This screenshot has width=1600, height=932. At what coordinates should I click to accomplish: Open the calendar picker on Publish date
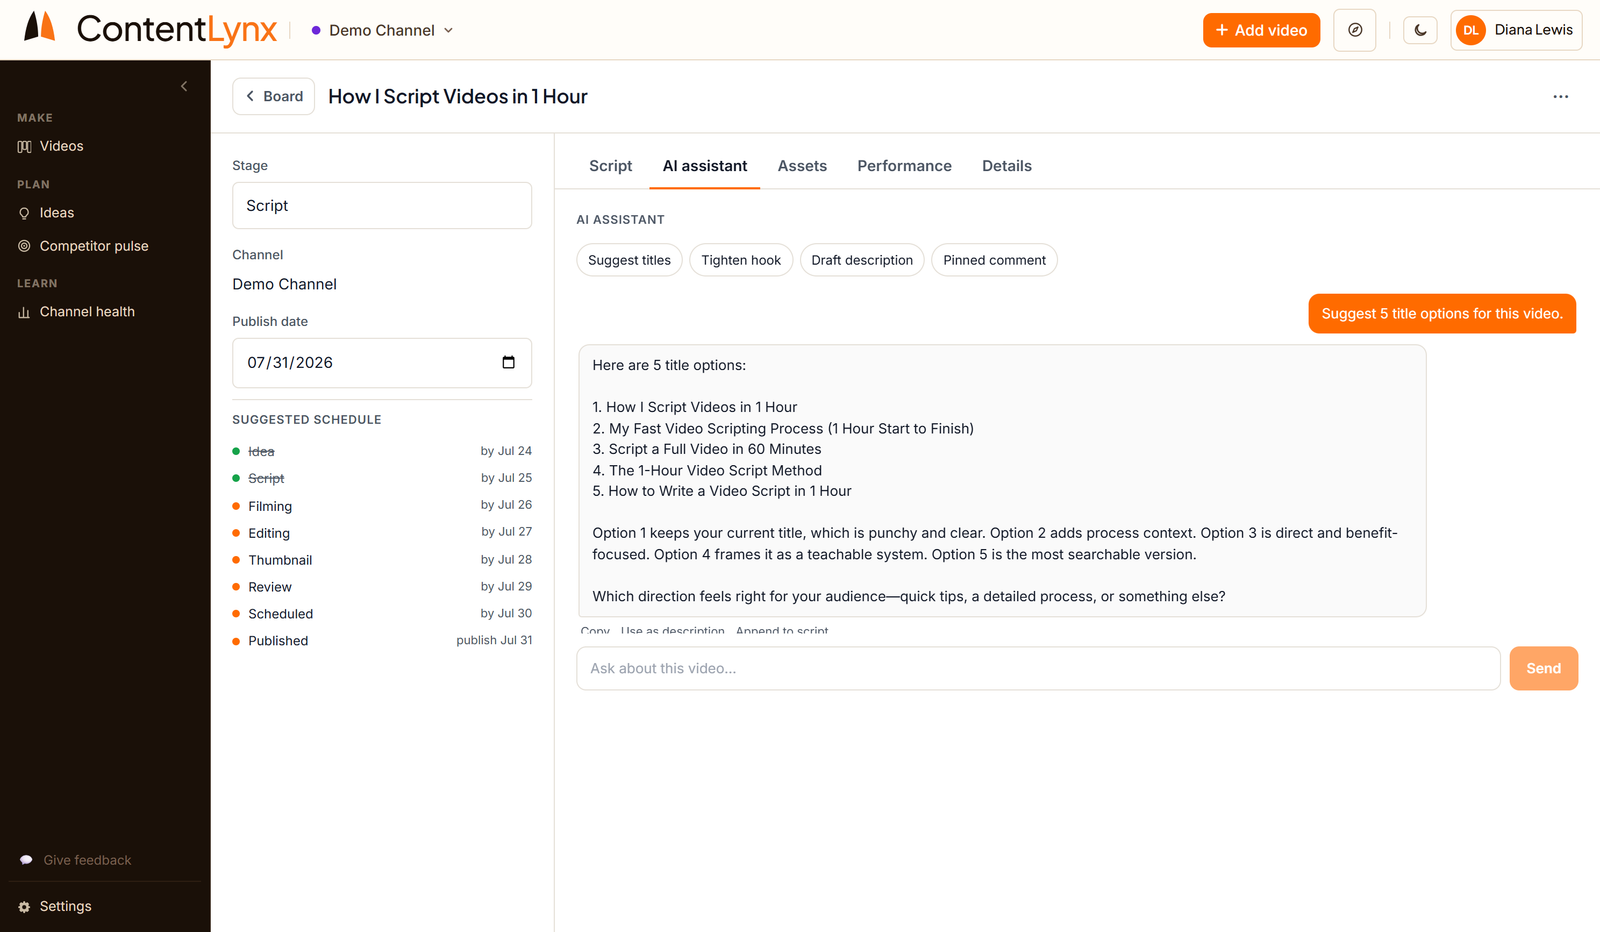pyautogui.click(x=508, y=362)
